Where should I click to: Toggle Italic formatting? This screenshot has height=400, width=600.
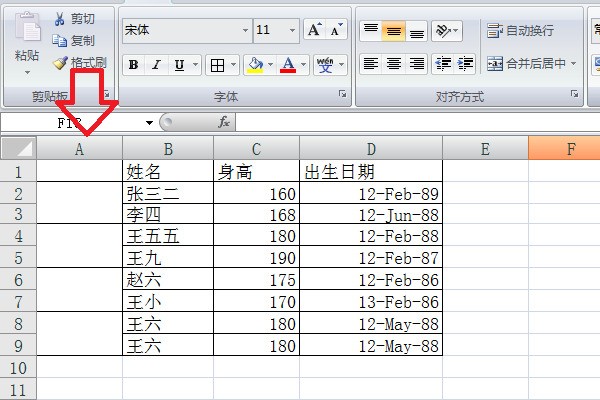[x=156, y=65]
